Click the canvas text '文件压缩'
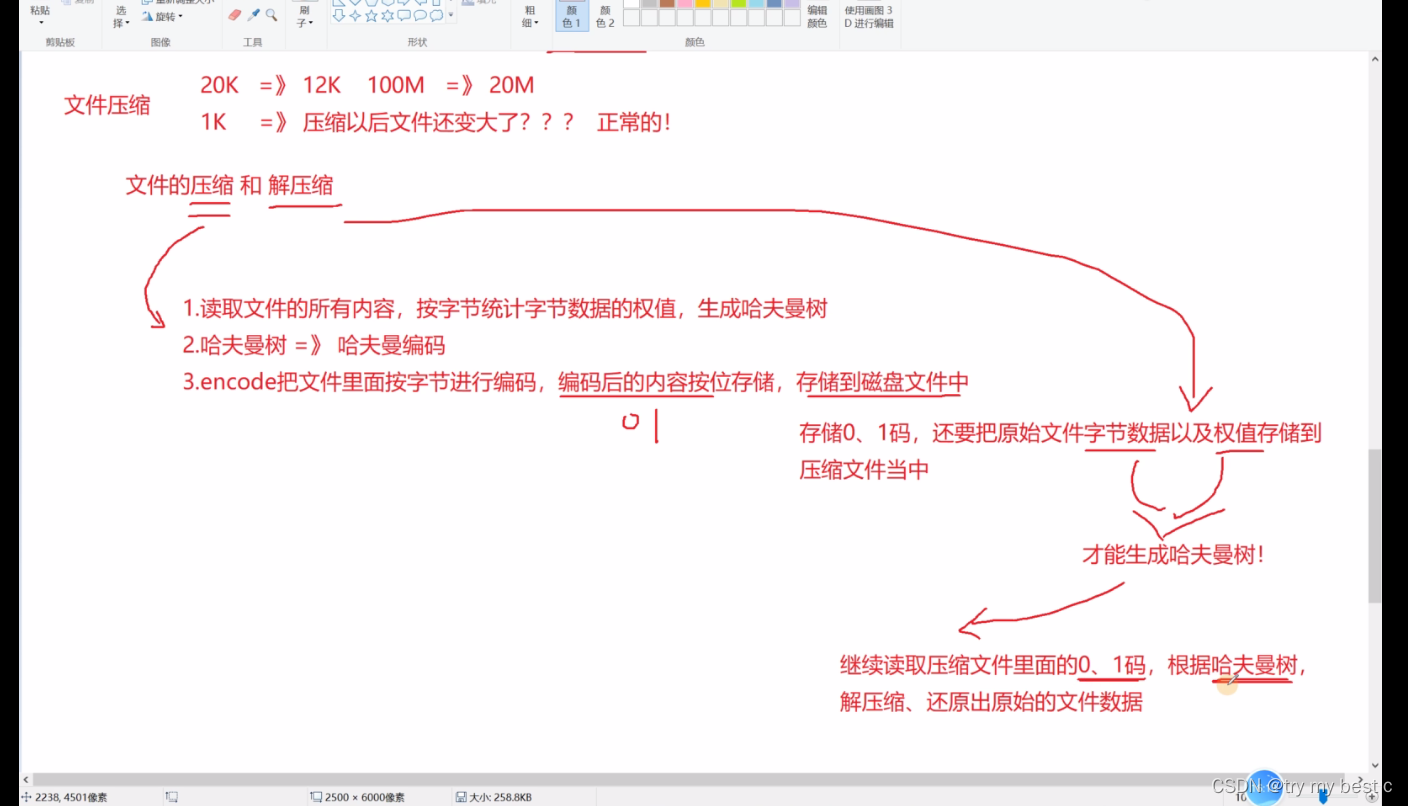Viewport: 1408px width, 806px height. point(107,105)
